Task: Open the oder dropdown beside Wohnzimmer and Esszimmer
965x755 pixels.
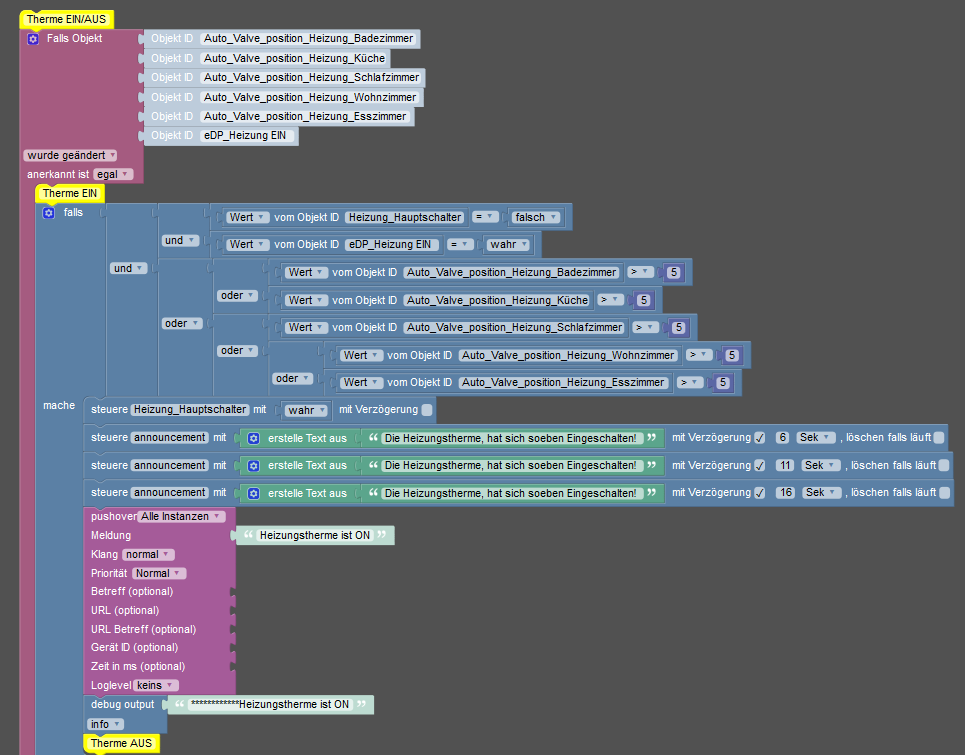Action: (x=292, y=378)
